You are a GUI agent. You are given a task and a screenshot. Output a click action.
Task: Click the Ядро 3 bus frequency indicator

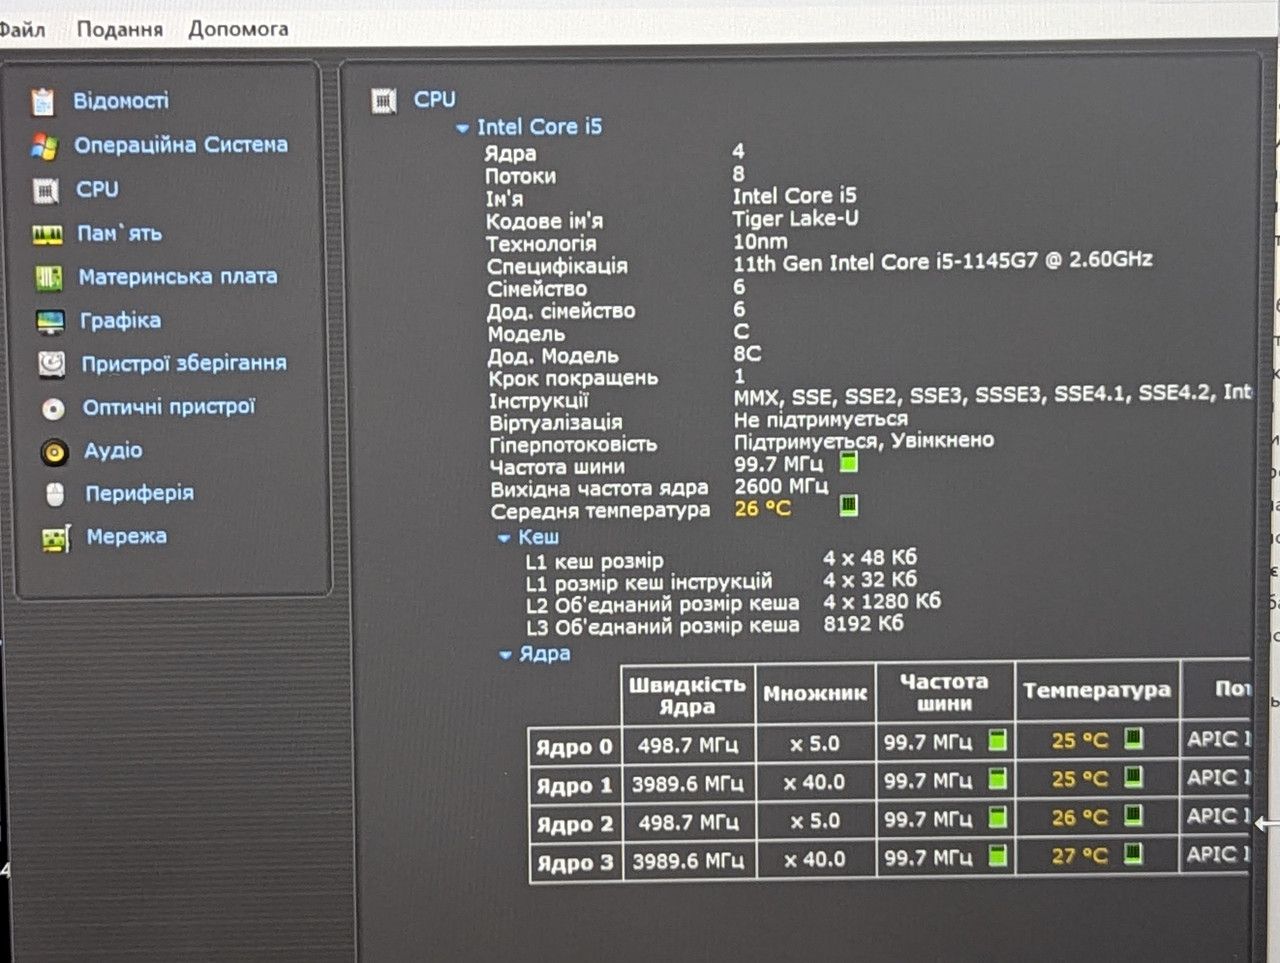click(x=997, y=856)
